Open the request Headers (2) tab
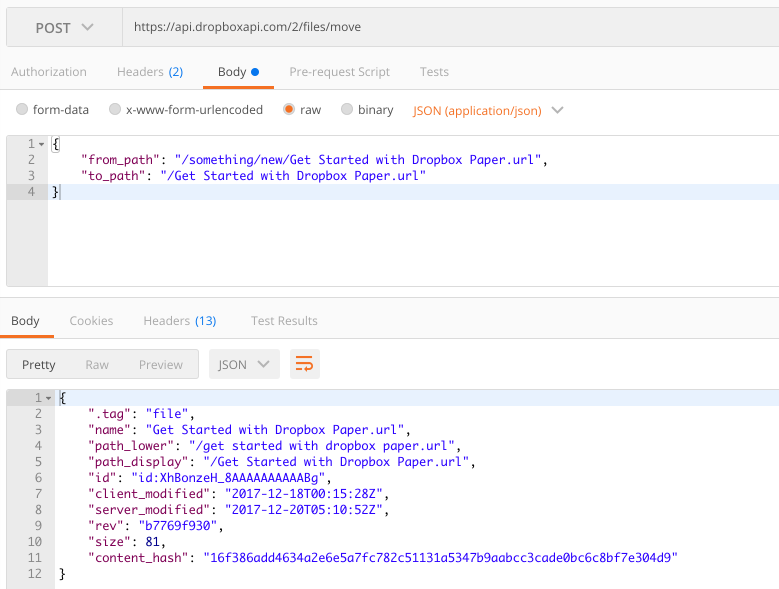Viewport: 779px width, 589px height. [150, 72]
